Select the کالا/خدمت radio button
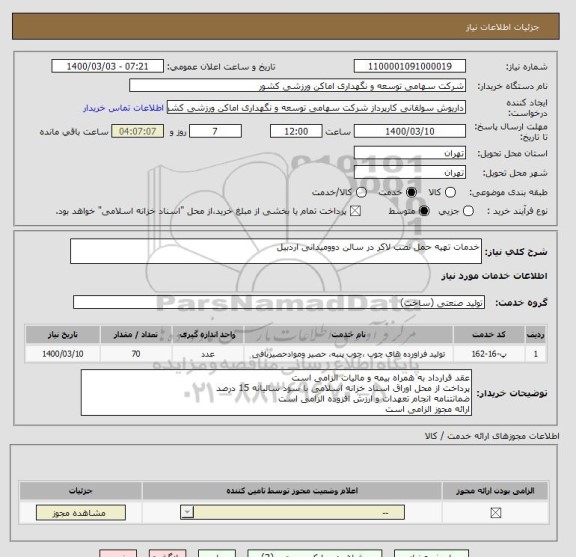The image size is (576, 557). tap(361, 192)
